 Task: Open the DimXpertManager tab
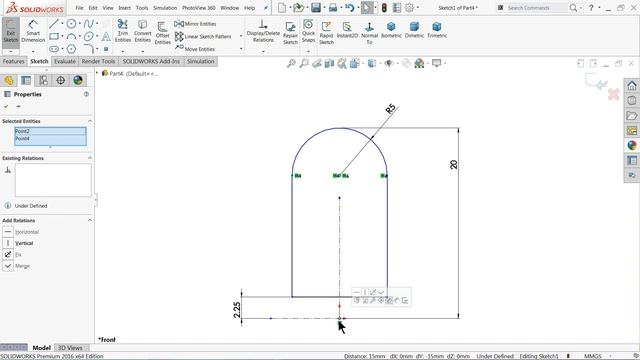pos(60,80)
